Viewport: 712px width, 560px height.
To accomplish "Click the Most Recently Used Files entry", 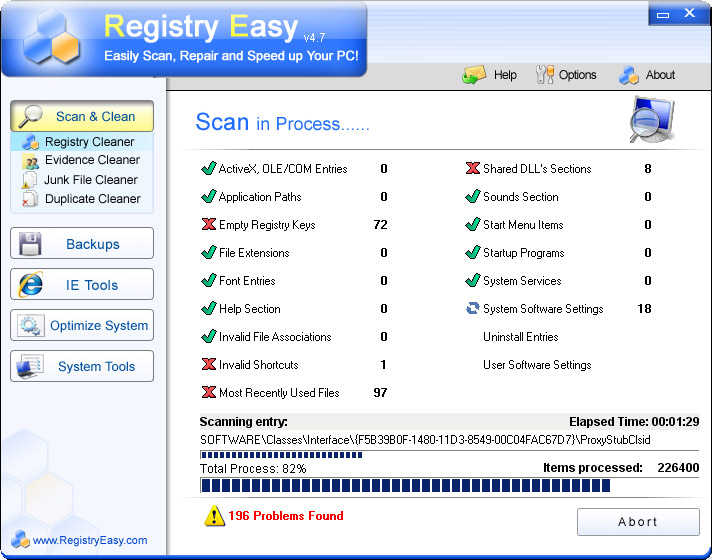I will [x=278, y=393].
